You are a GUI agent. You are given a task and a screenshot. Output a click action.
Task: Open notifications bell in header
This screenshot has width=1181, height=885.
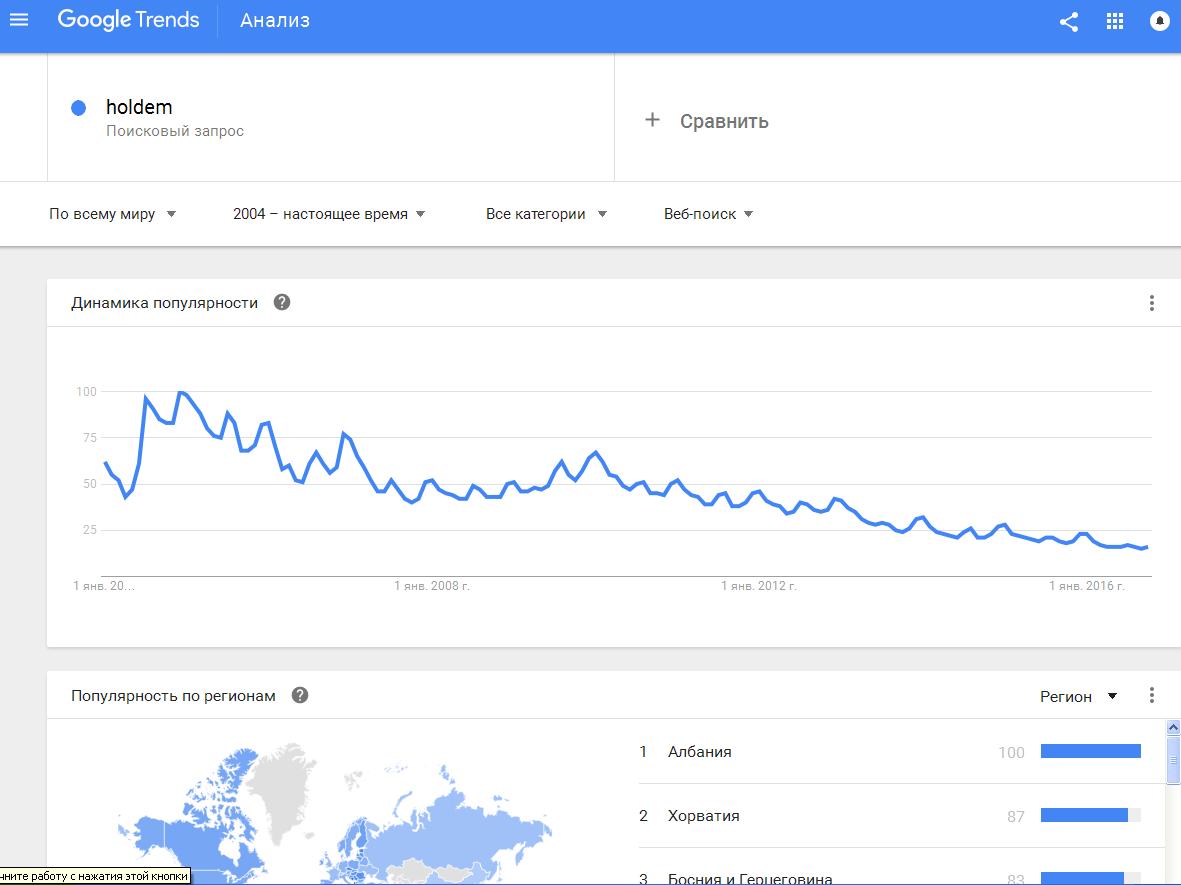coord(1160,21)
